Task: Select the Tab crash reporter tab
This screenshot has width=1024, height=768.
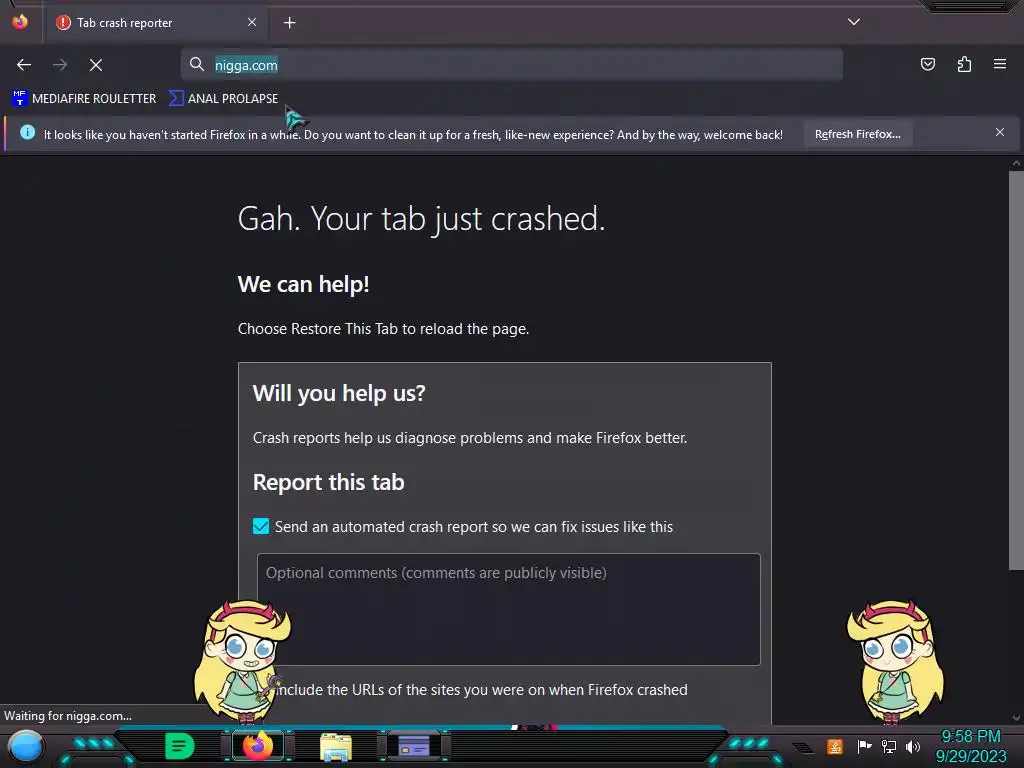Action: [x=157, y=23]
